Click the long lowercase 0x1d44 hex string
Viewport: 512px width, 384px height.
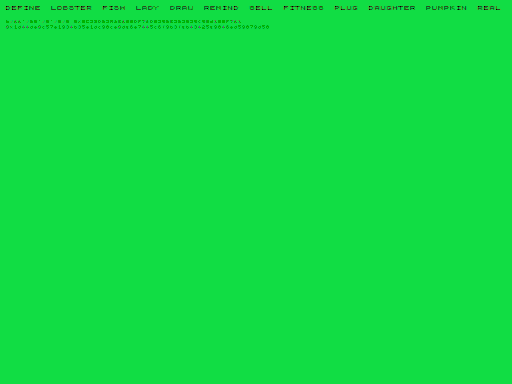[x=137, y=27]
